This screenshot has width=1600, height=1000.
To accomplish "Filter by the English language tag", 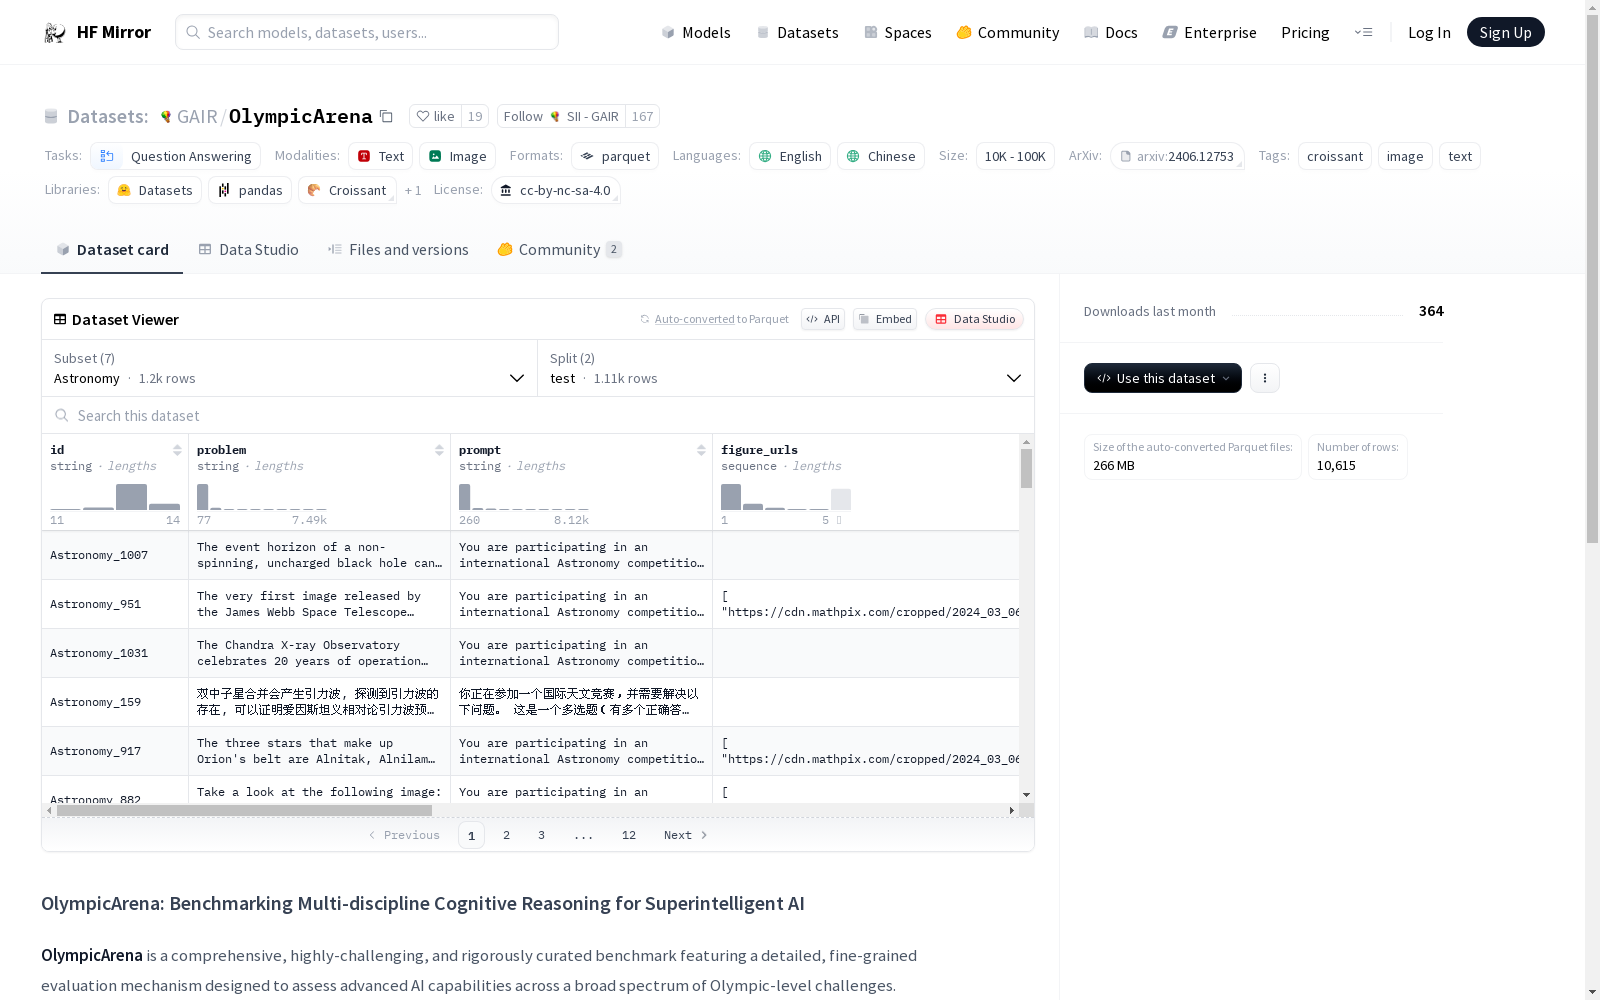I will 790,156.
